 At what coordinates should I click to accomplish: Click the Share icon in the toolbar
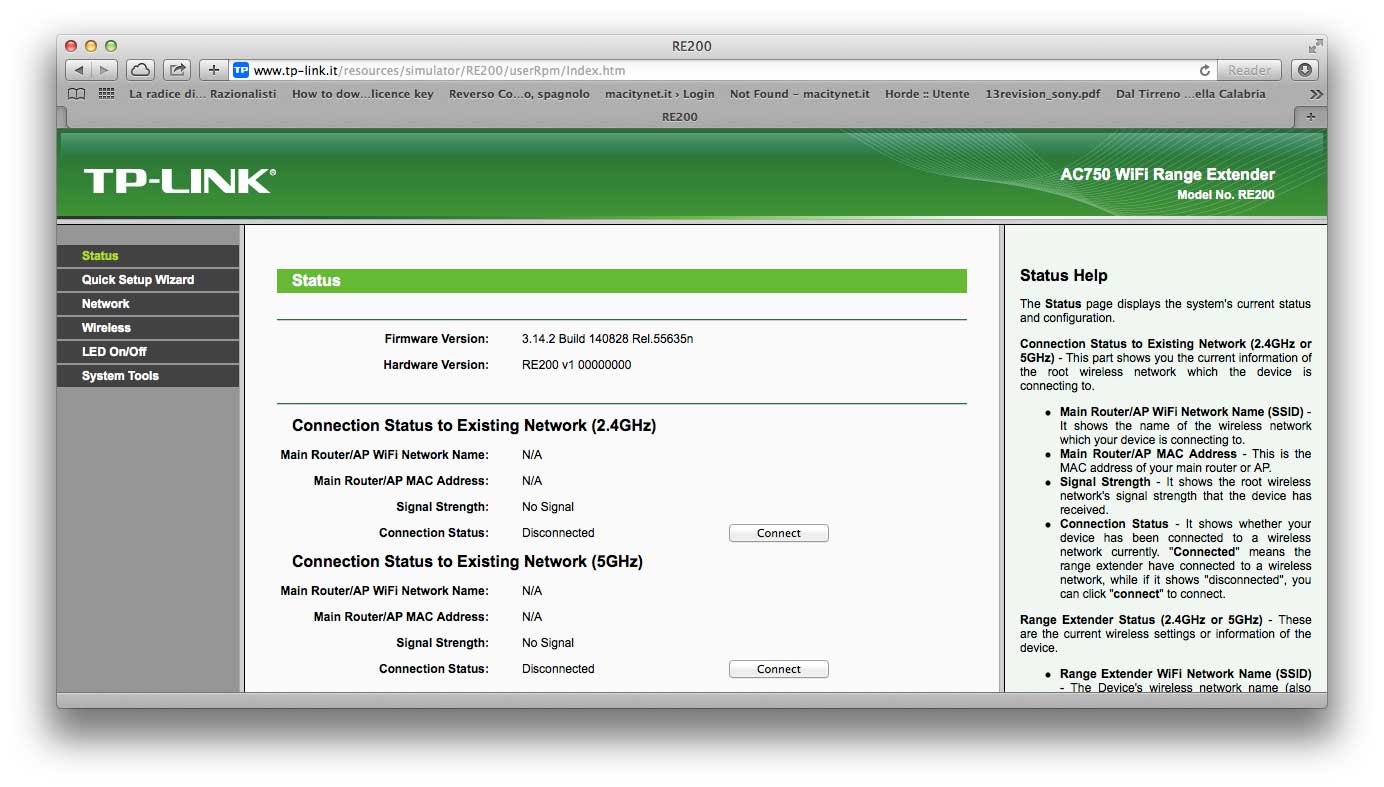(x=177, y=70)
